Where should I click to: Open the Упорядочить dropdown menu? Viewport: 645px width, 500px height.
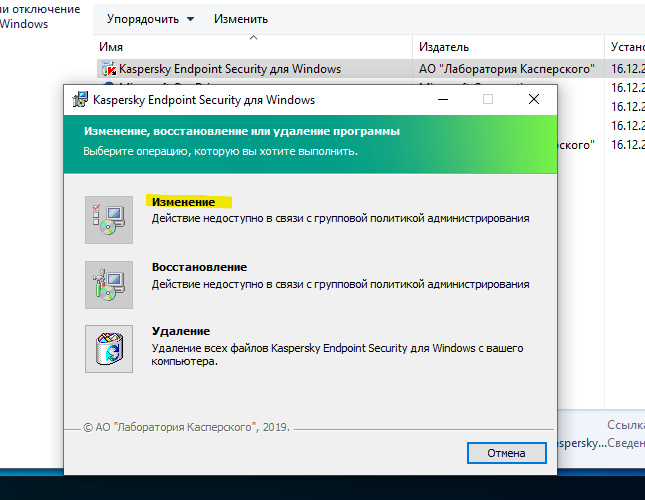[150, 19]
